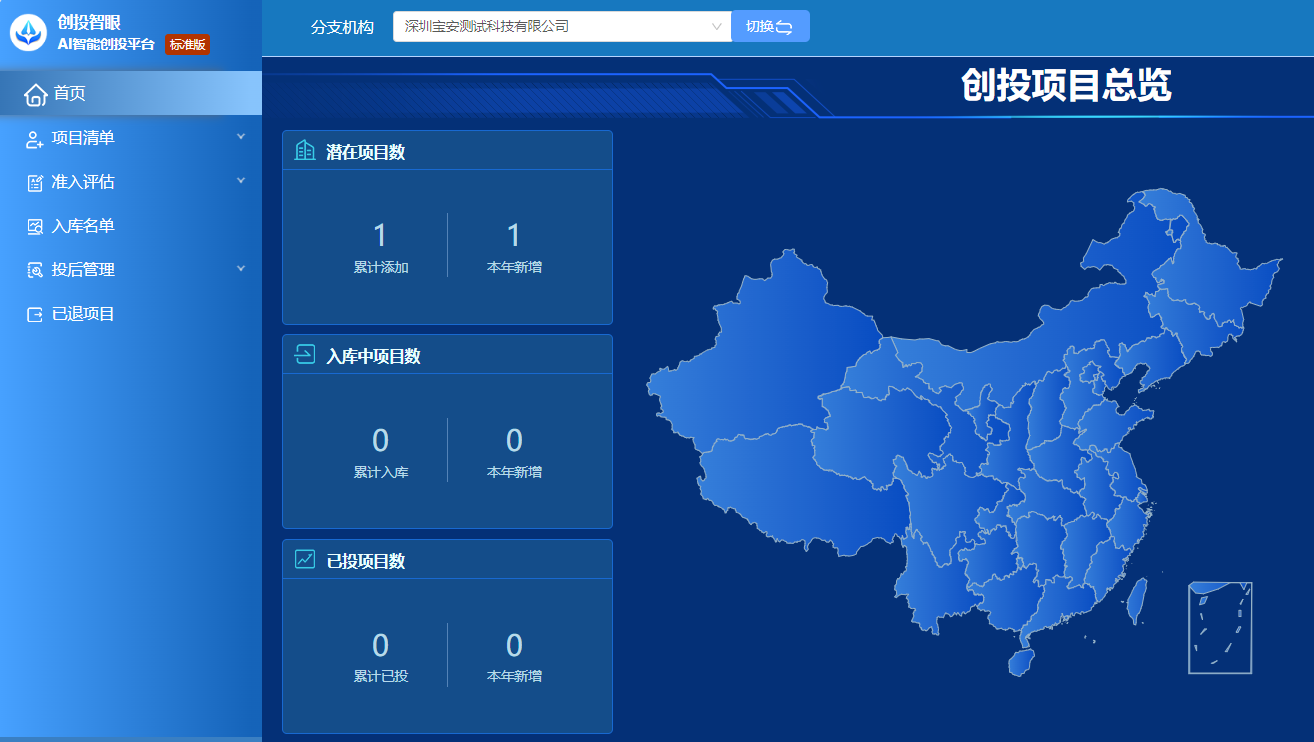Expand the 项目清单 submenu chevron

(x=241, y=137)
